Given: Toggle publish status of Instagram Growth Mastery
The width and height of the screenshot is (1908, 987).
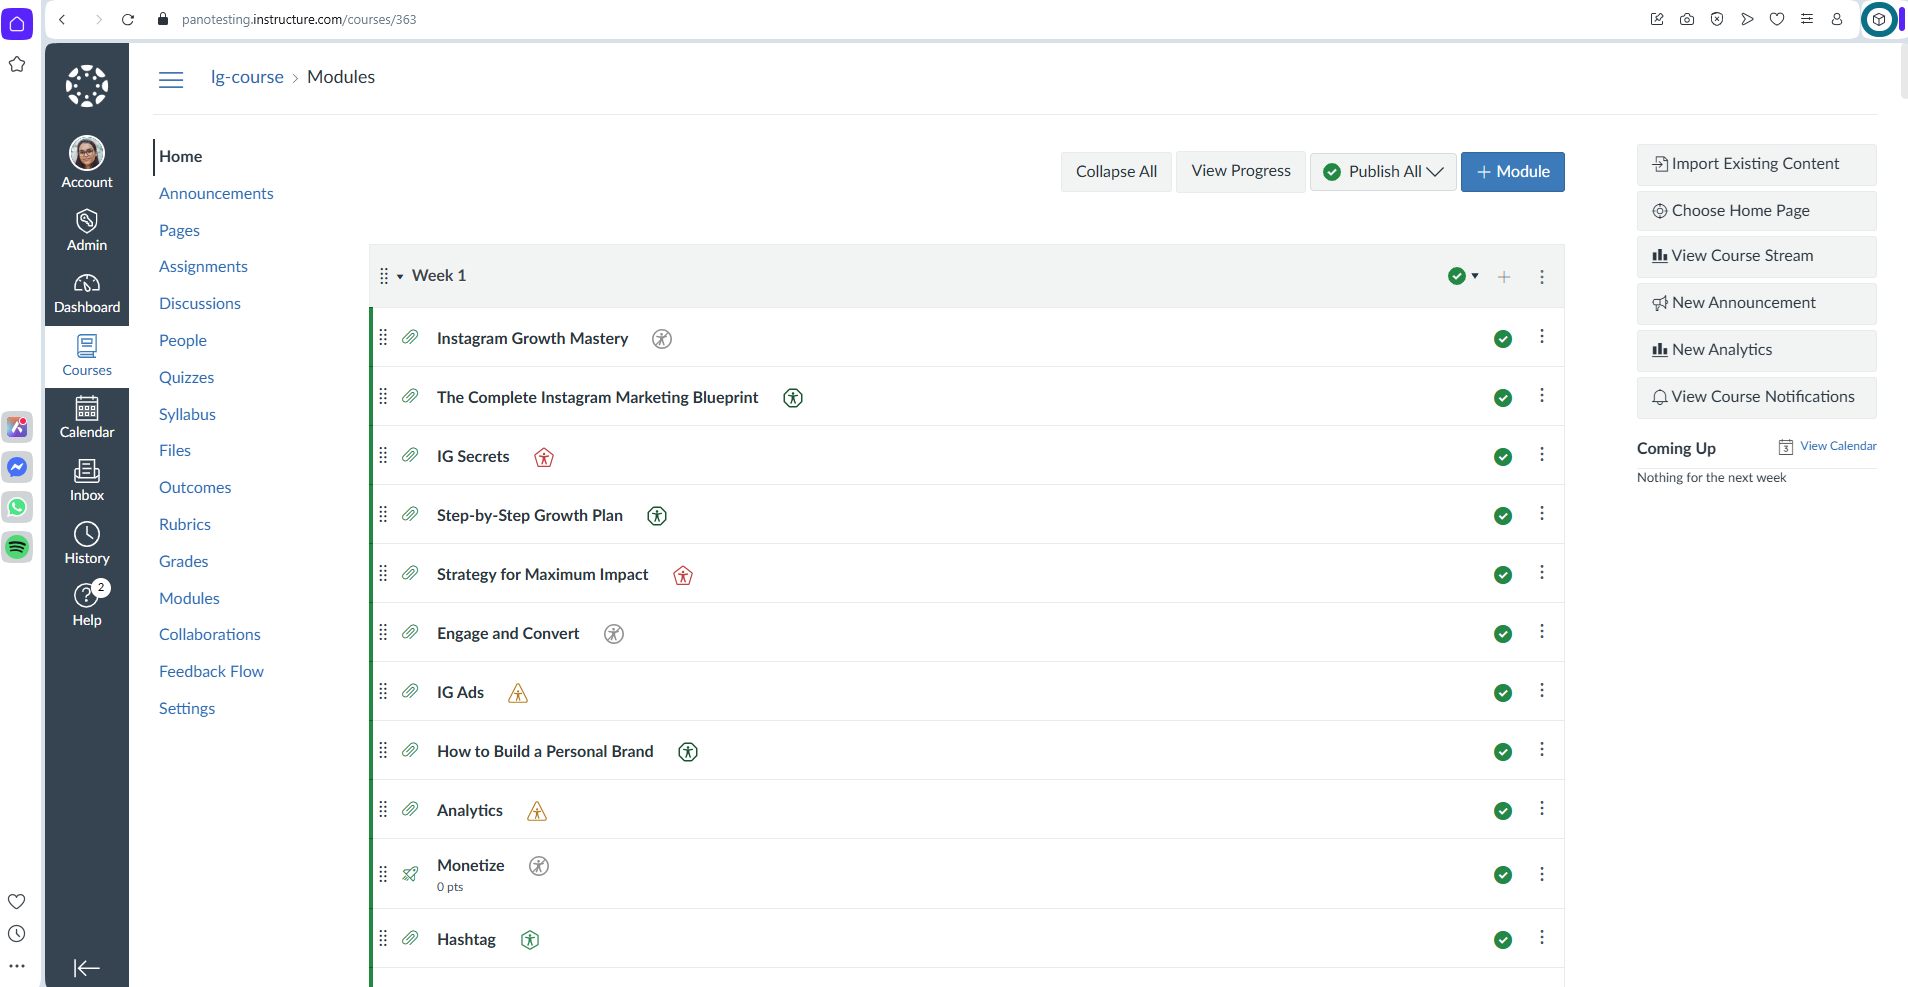Looking at the screenshot, I should [x=1503, y=339].
